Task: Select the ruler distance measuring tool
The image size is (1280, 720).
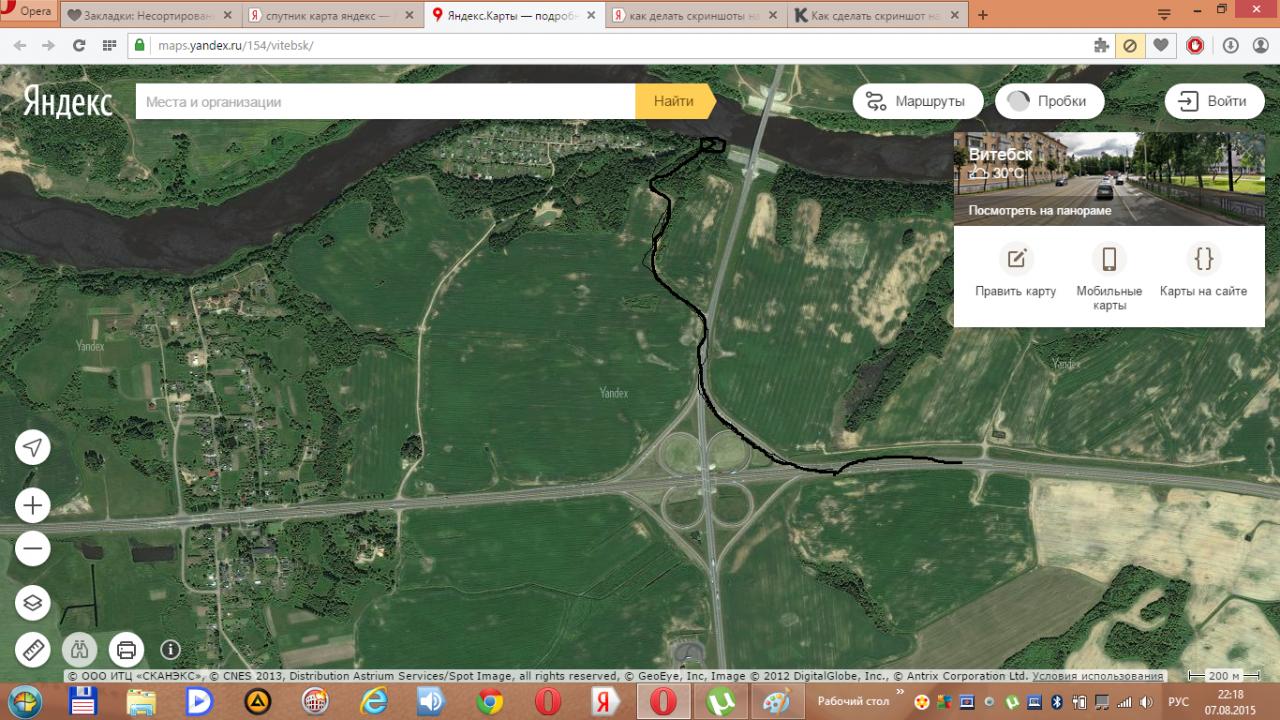Action: [33, 650]
